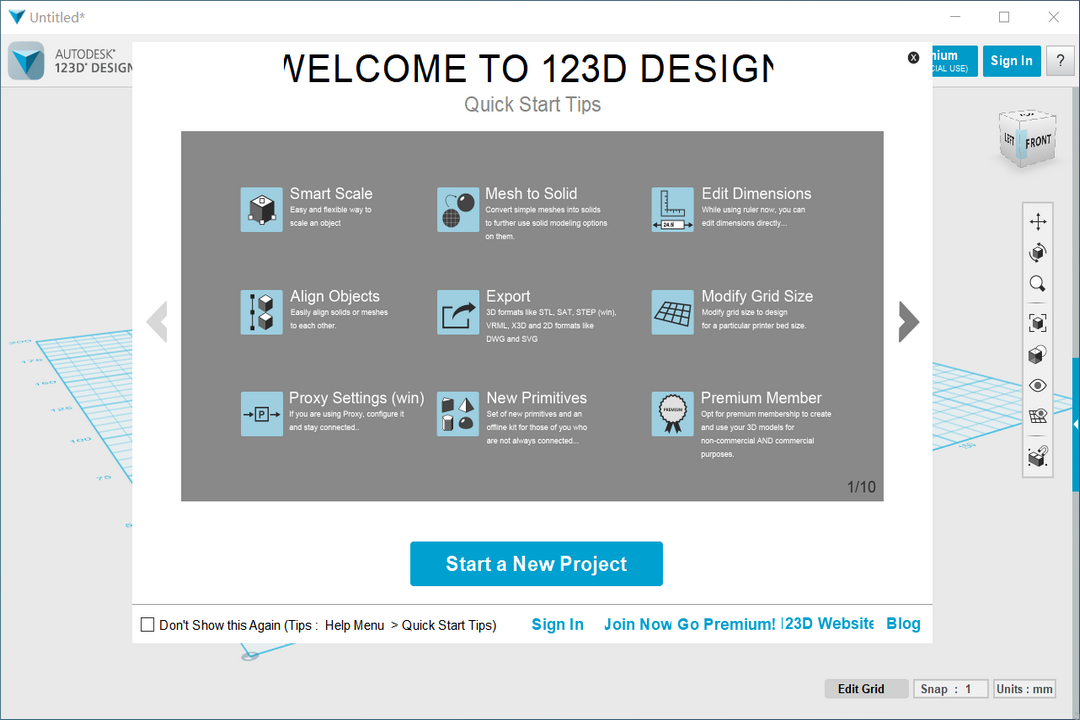Select the Zoom magnifier tool

click(x=1037, y=284)
